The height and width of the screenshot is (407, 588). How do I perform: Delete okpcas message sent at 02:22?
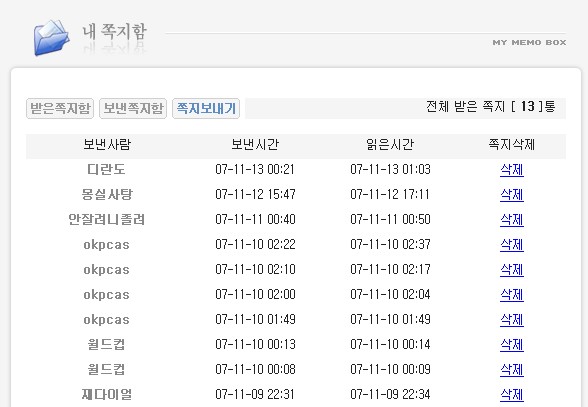(512, 245)
